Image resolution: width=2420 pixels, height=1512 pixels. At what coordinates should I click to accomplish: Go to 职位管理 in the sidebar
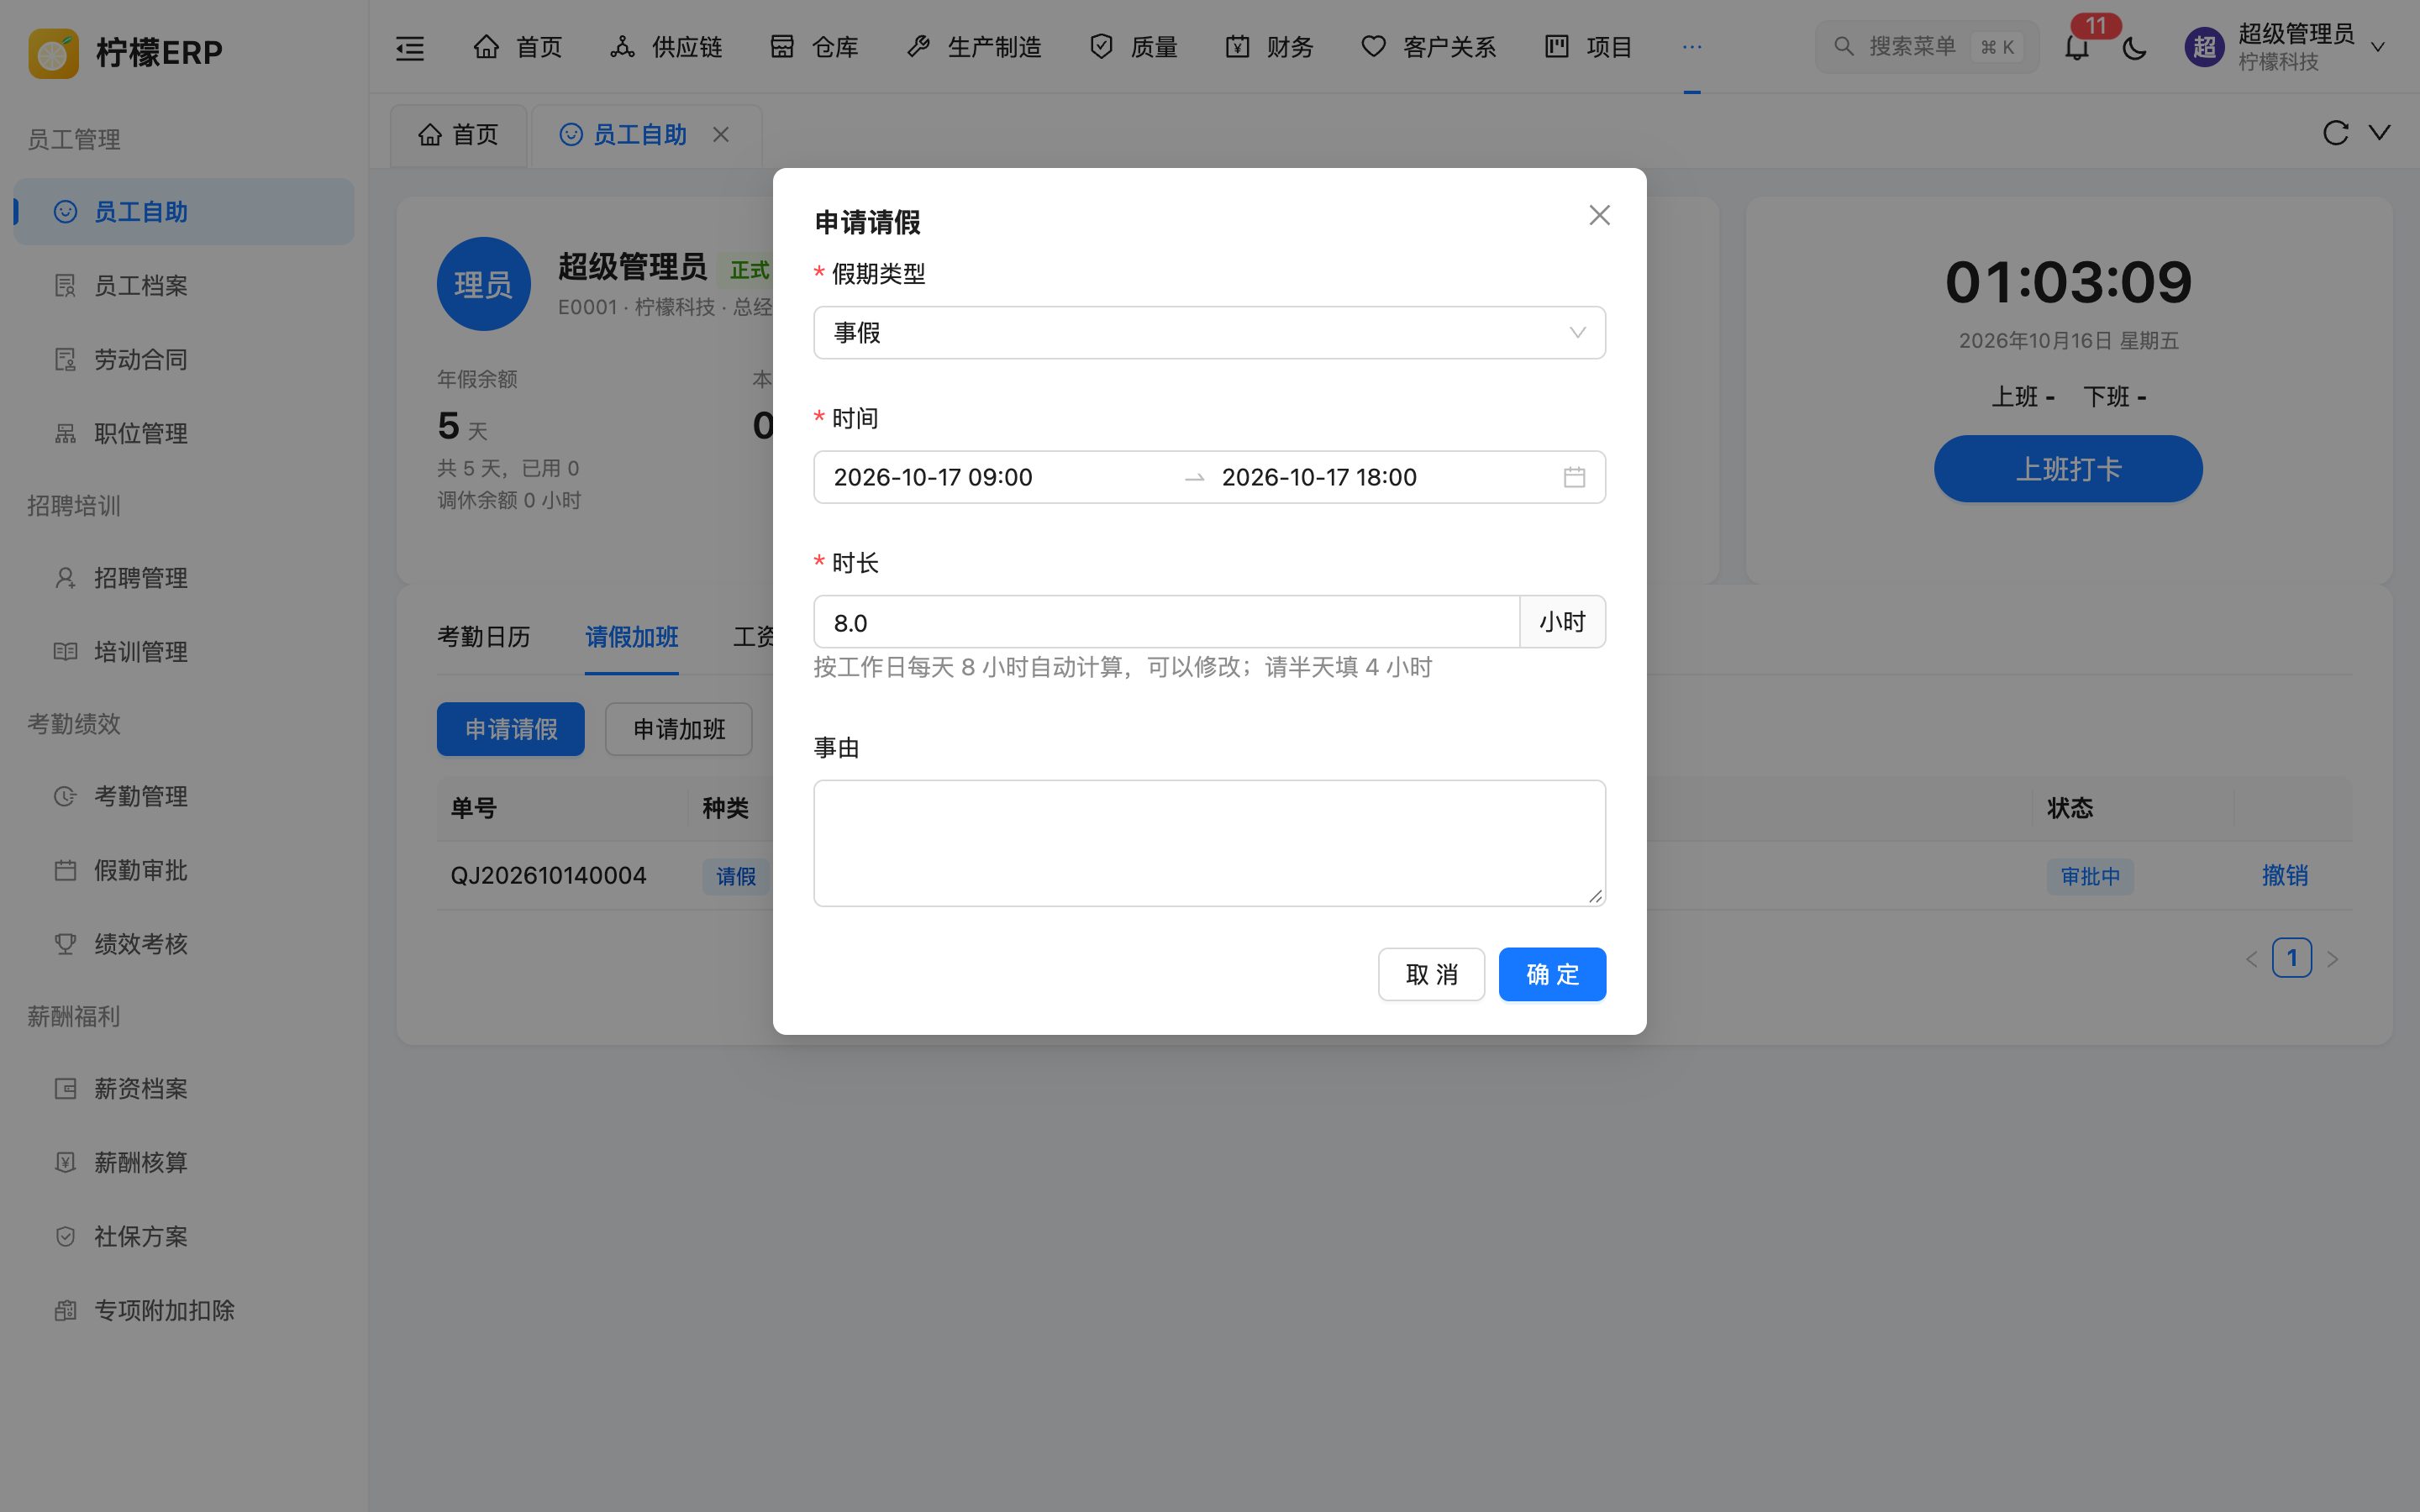[184, 434]
